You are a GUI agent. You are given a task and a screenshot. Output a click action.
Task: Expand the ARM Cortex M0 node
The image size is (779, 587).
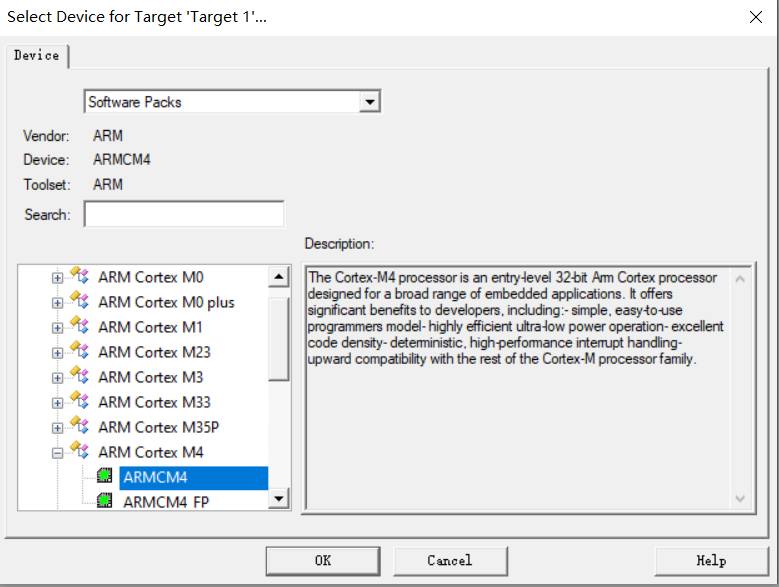pos(58,278)
